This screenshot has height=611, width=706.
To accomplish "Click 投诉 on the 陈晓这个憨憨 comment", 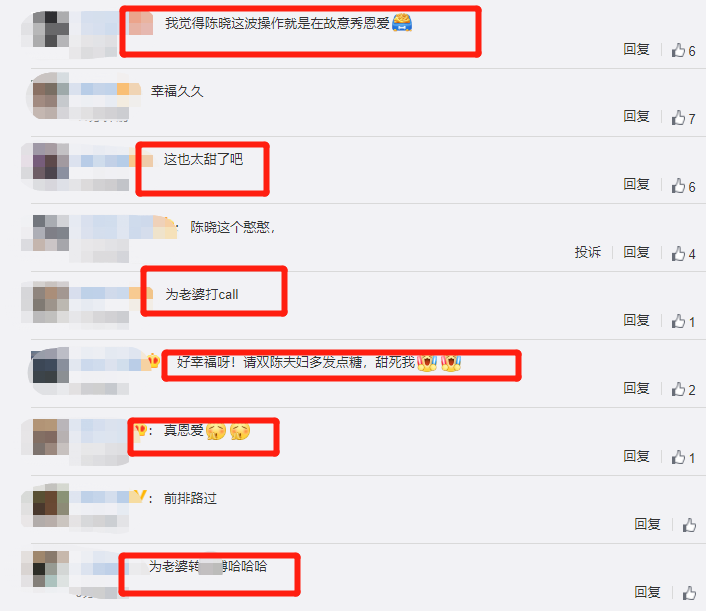I will [x=588, y=252].
